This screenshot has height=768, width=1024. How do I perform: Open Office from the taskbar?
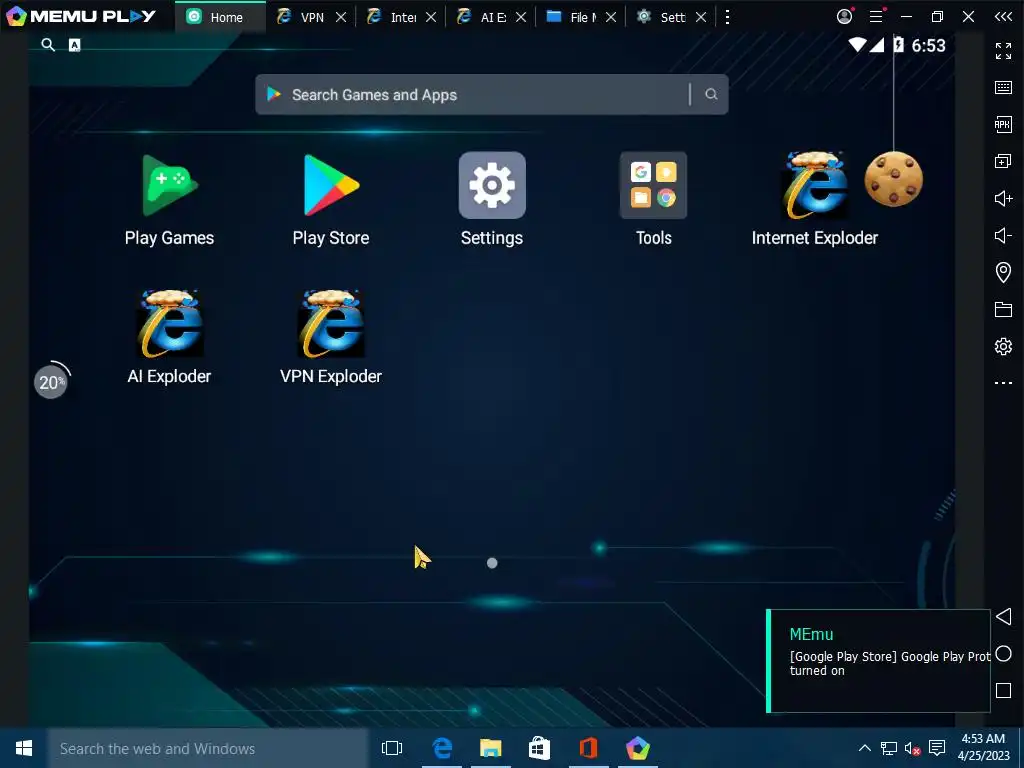[588, 748]
